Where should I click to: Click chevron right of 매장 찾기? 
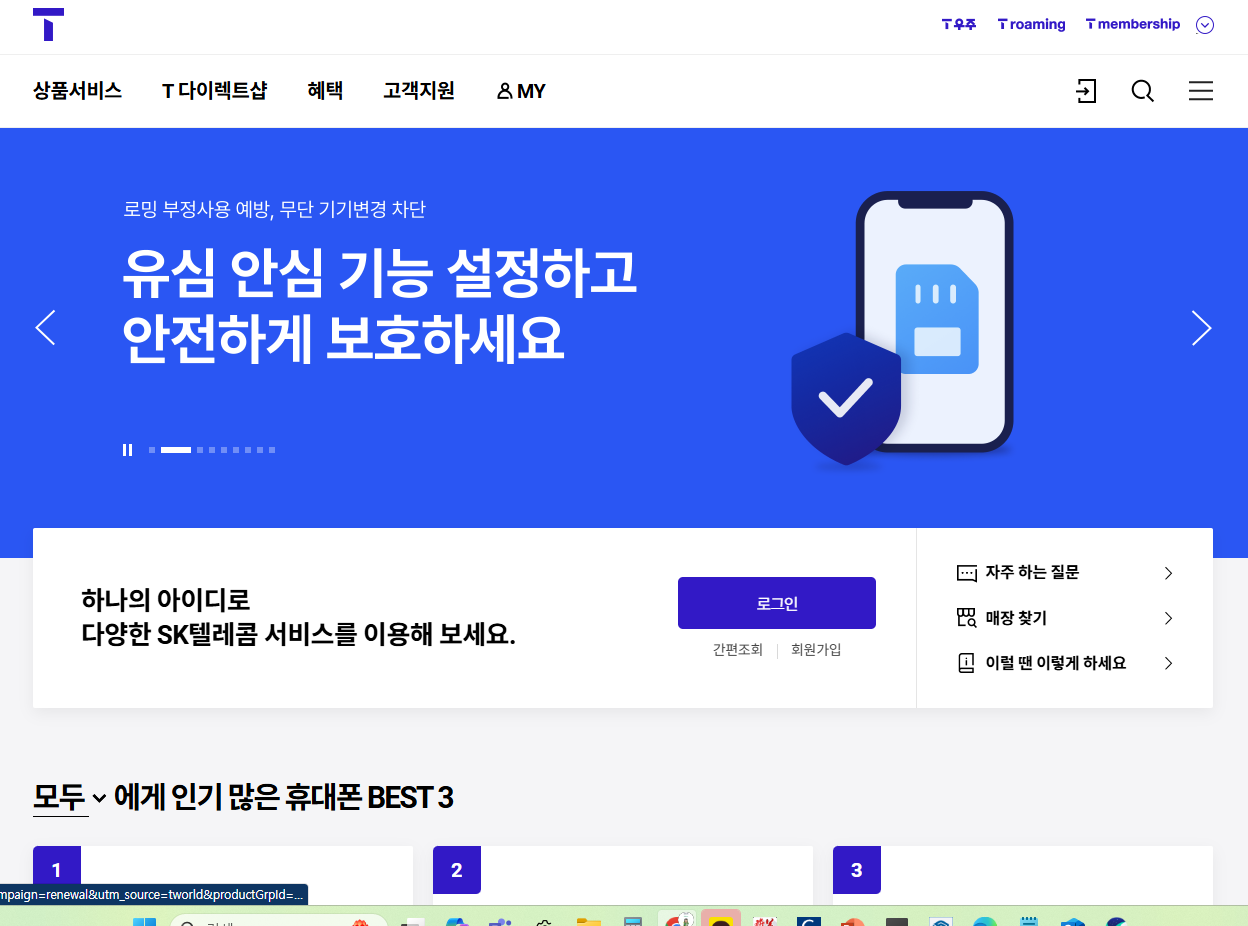[x=1168, y=618]
